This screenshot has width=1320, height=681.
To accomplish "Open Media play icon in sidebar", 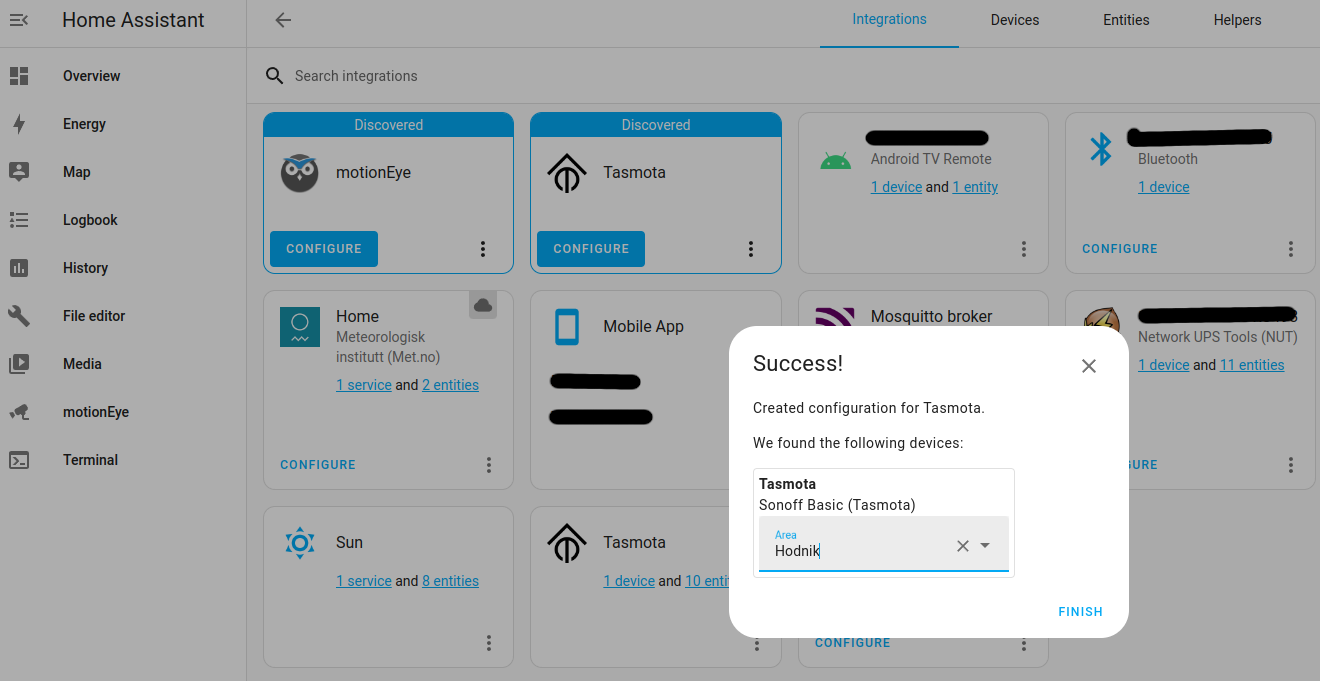I will pos(19,364).
